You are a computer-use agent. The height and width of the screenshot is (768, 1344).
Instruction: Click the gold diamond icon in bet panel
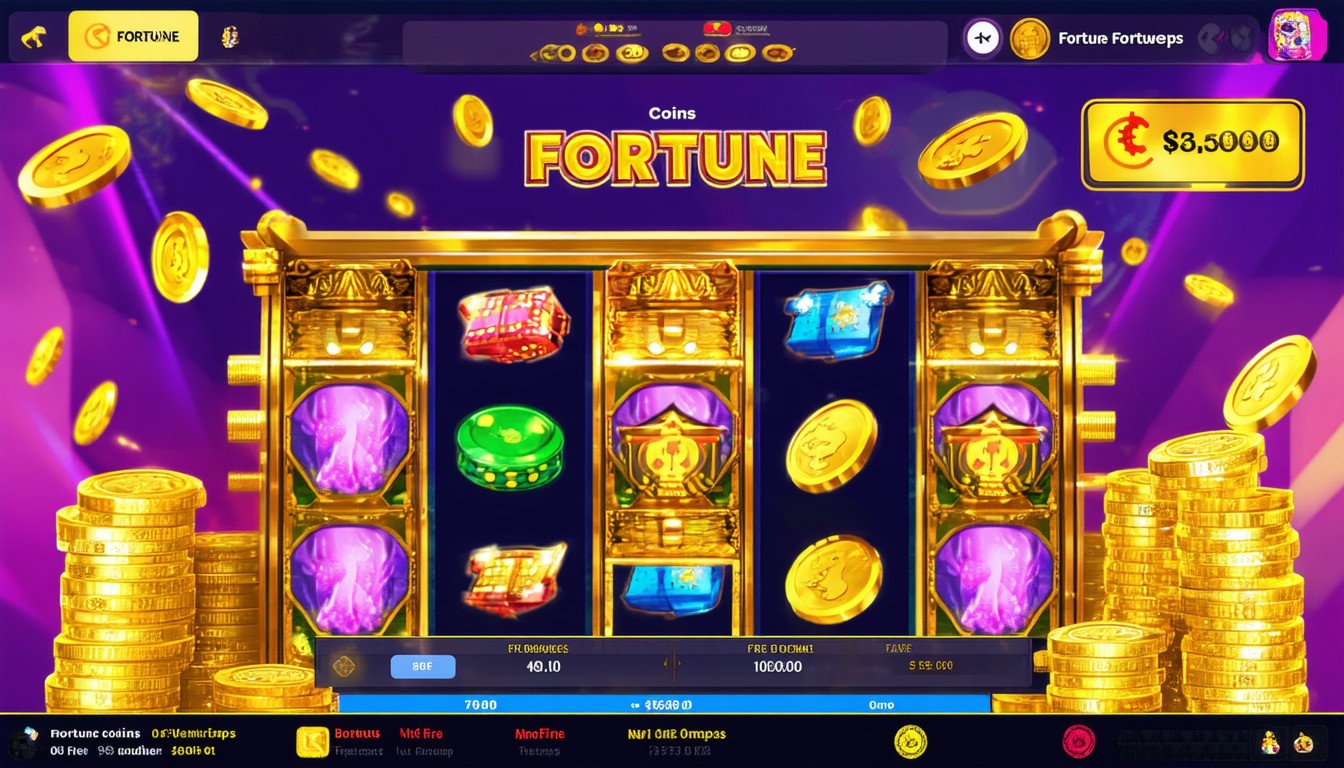(345, 666)
